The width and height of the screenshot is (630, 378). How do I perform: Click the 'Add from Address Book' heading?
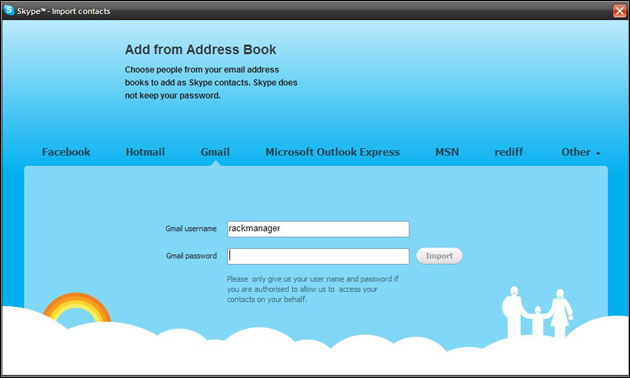[200, 49]
